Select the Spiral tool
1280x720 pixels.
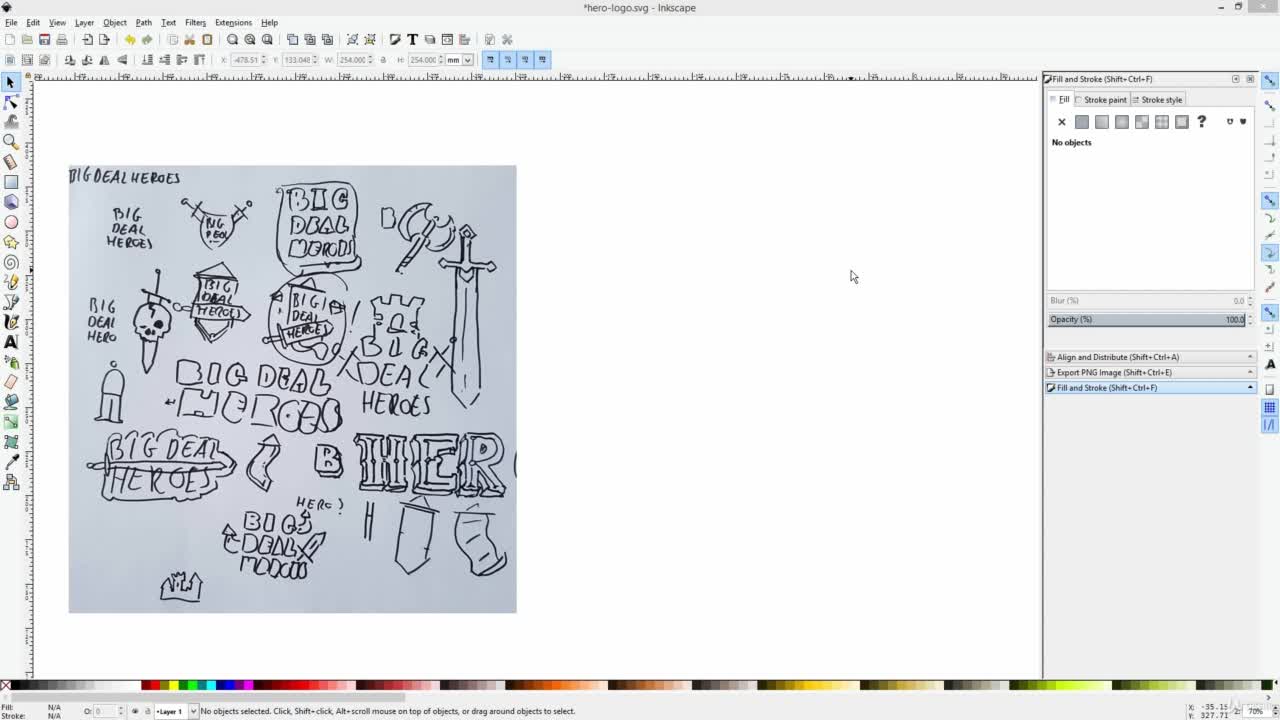[x=11, y=262]
